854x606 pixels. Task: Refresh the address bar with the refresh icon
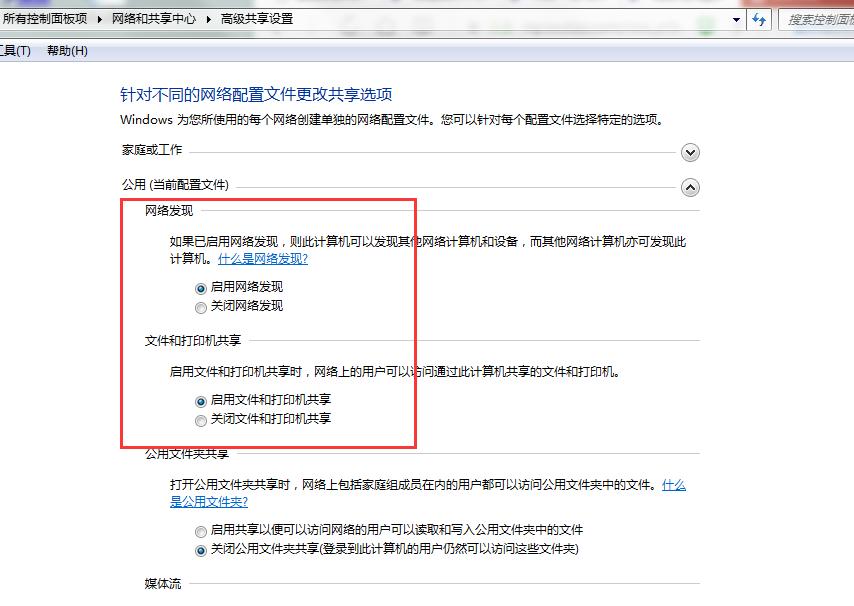pyautogui.click(x=761, y=19)
